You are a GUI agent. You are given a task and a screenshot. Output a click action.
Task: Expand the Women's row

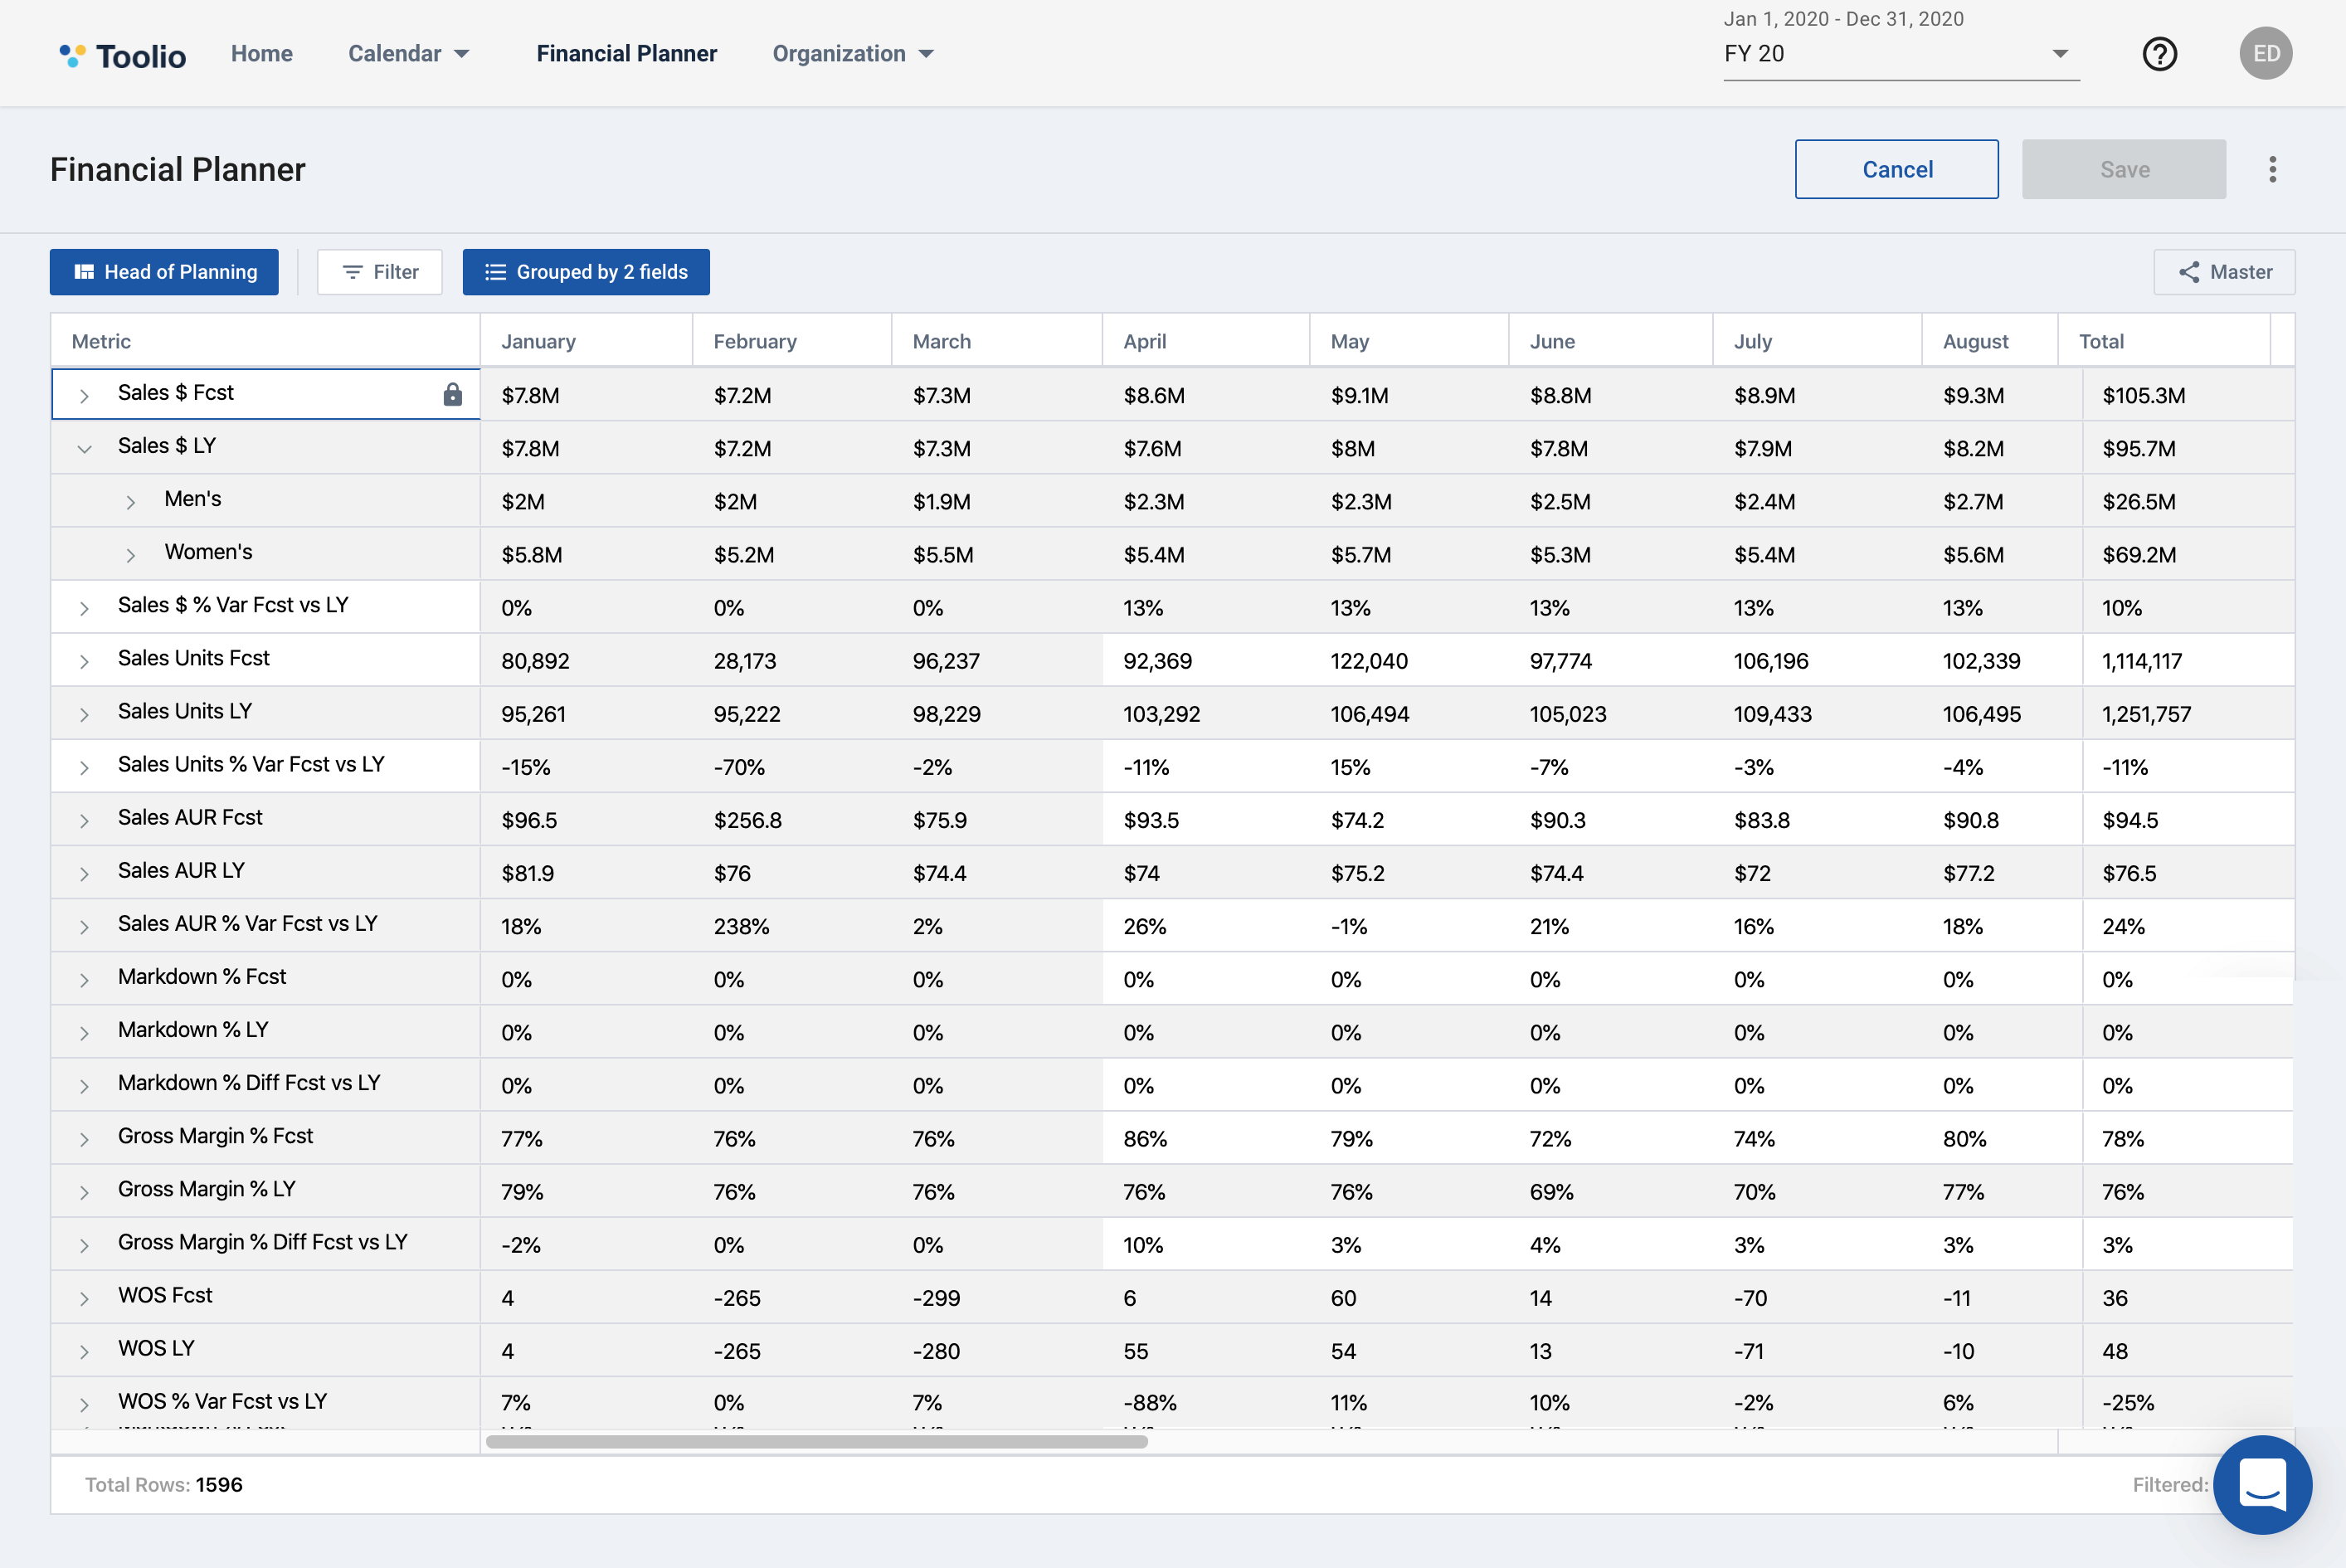130,554
